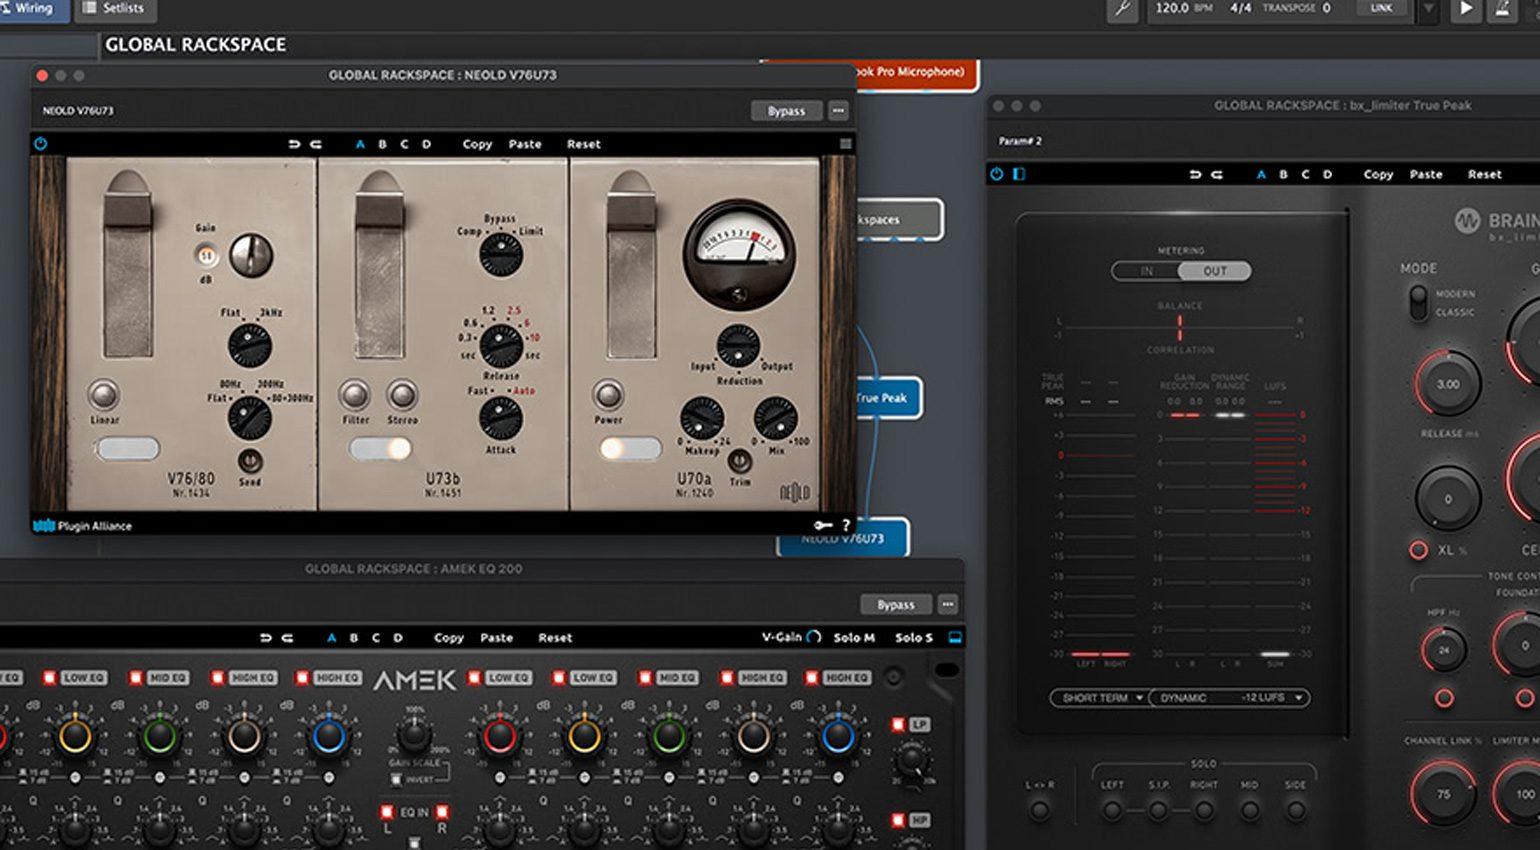Click the play button in top bar
This screenshot has height=850, width=1540.
[x=1466, y=9]
